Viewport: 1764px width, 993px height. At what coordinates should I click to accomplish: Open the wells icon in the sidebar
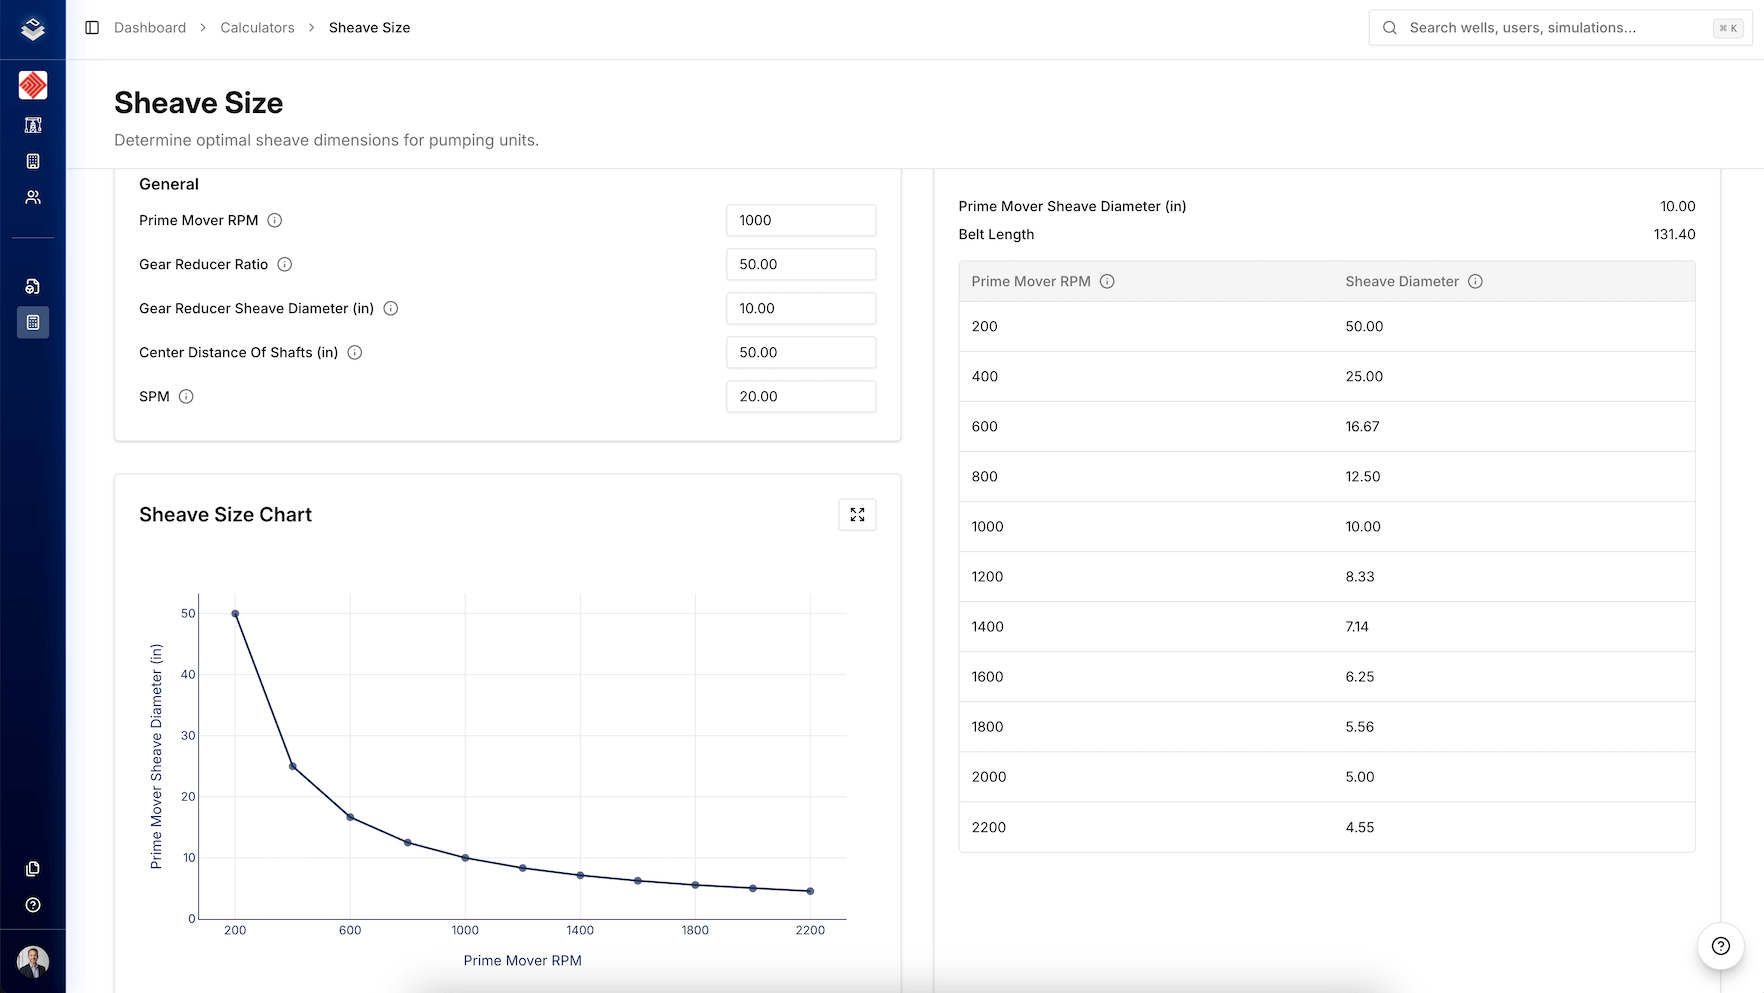coord(33,125)
